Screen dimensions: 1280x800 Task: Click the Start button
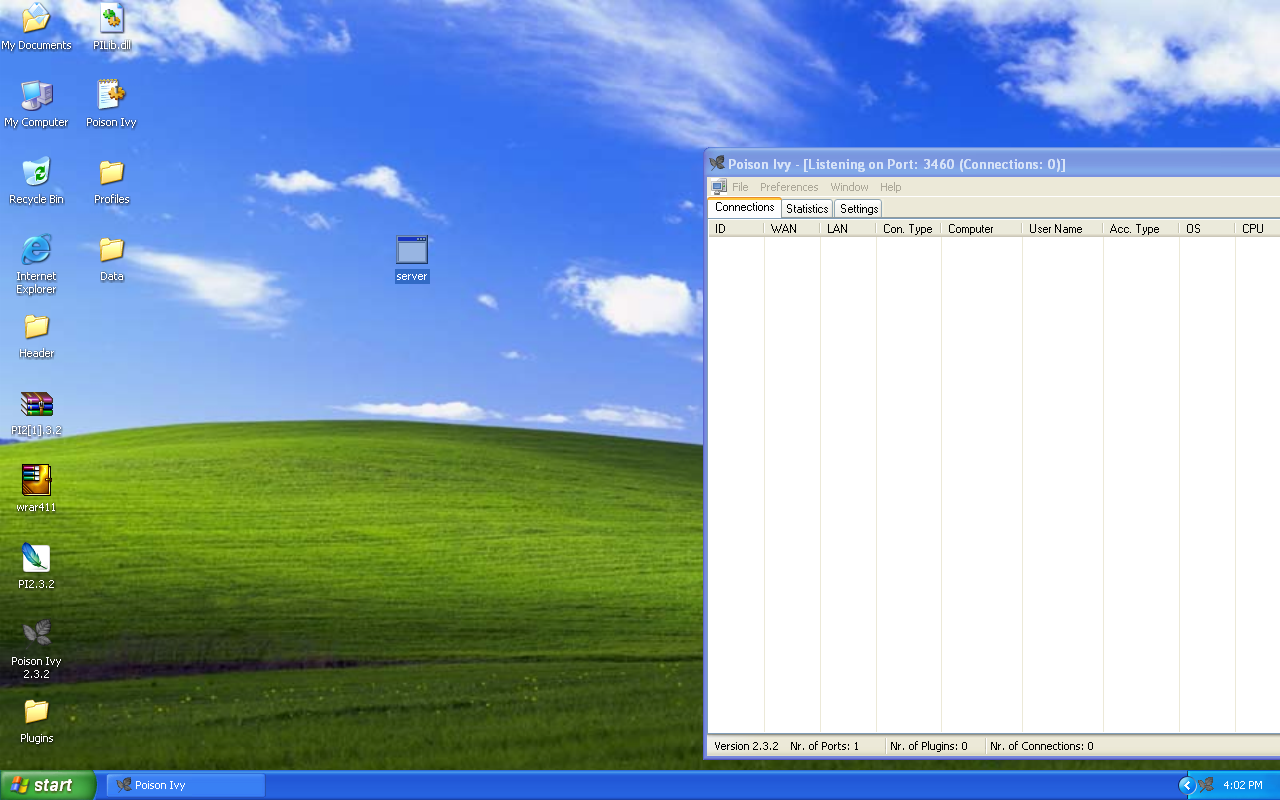pos(45,784)
